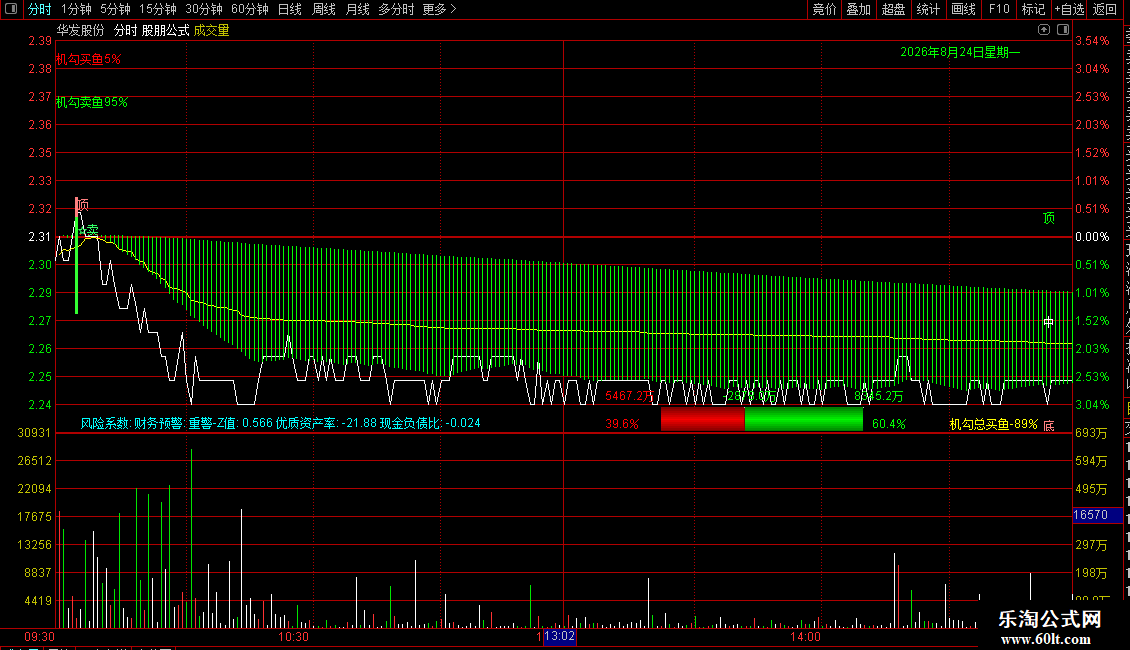Open the 周线 weekly chart

point(324,9)
